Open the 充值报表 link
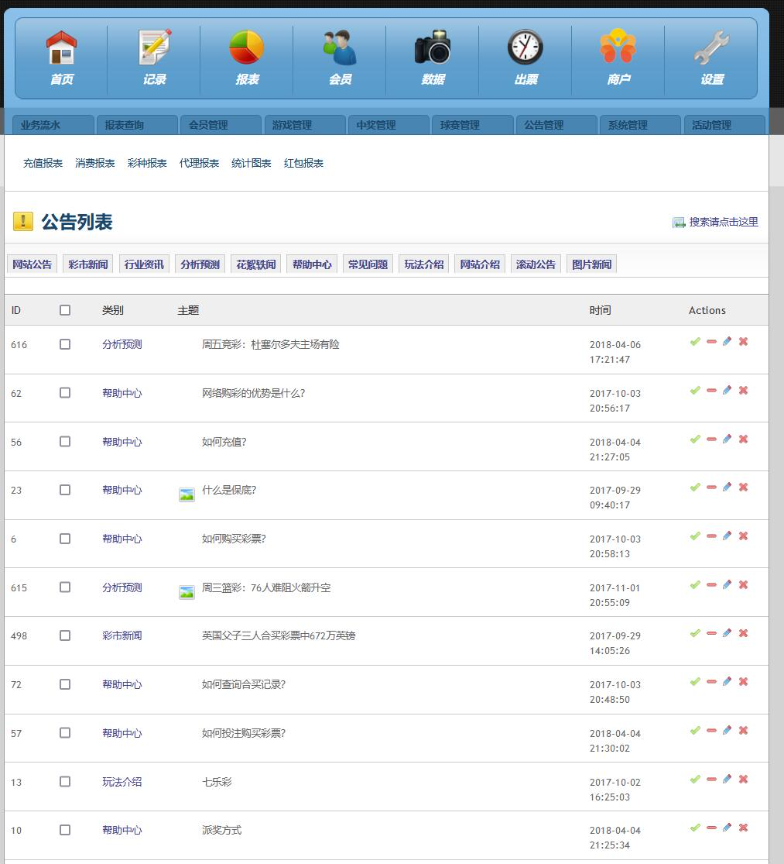This screenshot has height=864, width=784. [43, 163]
